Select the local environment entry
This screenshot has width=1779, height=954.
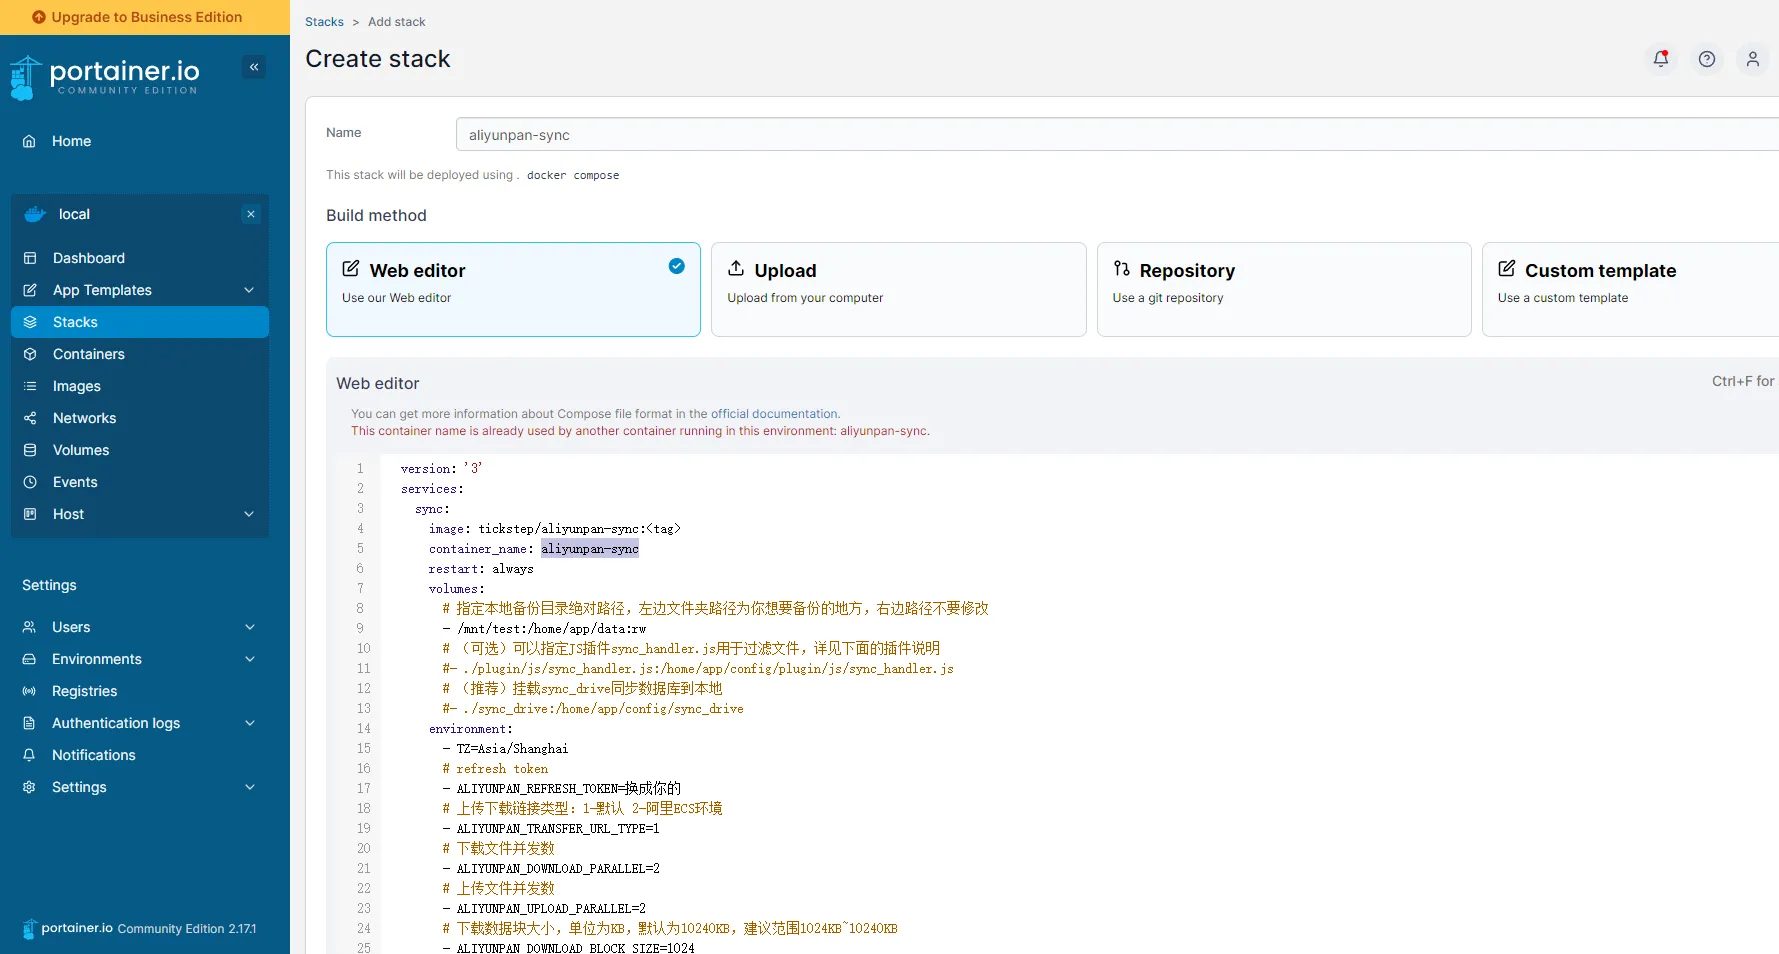[140, 214]
